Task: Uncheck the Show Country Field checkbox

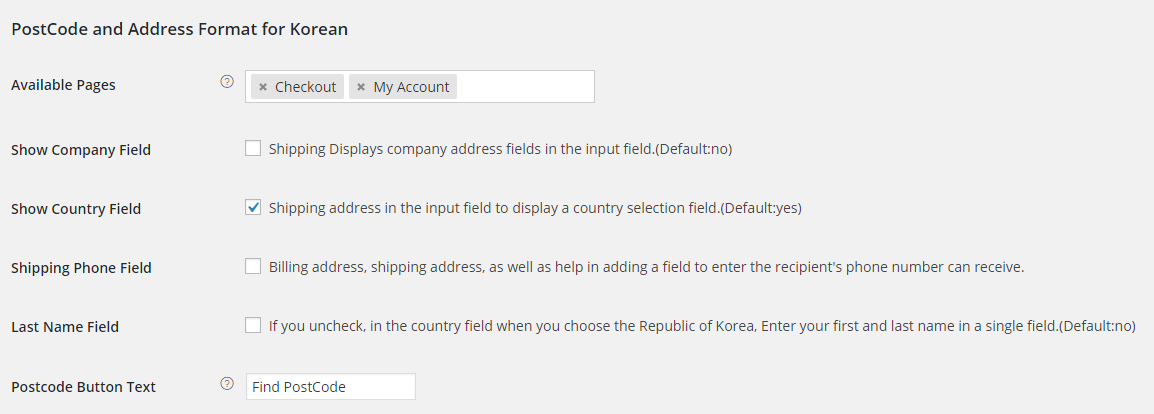Action: 253,207
